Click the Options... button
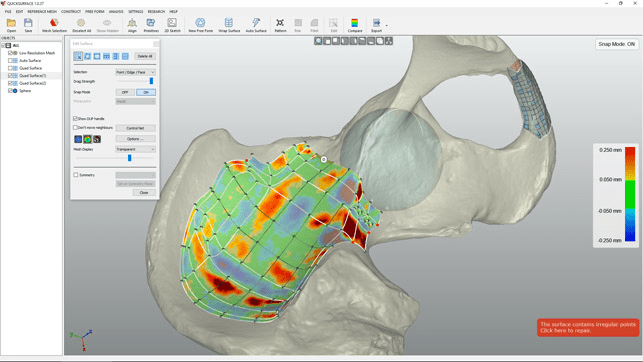This screenshot has height=362, width=643. [x=135, y=139]
